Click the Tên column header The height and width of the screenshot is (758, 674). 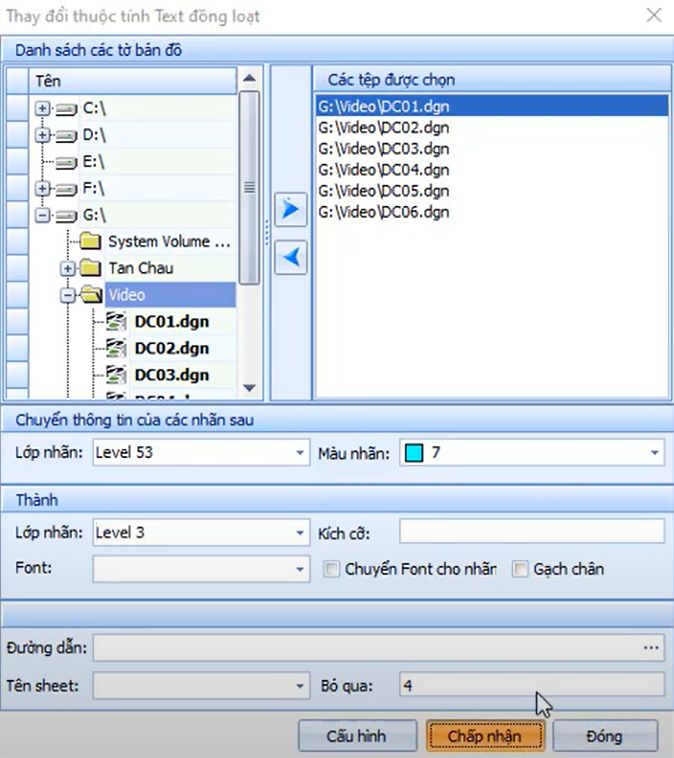tap(132, 81)
